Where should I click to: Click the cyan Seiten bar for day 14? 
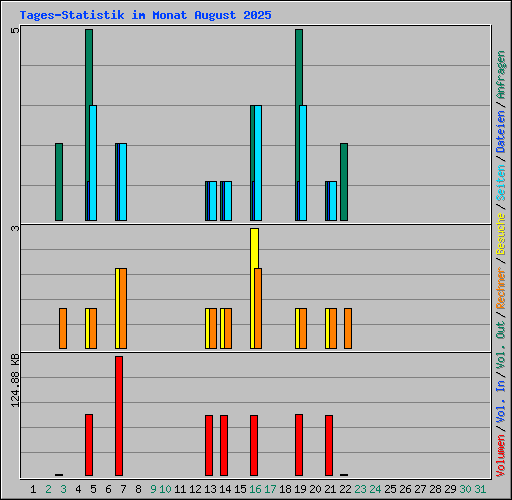pyautogui.click(x=228, y=201)
